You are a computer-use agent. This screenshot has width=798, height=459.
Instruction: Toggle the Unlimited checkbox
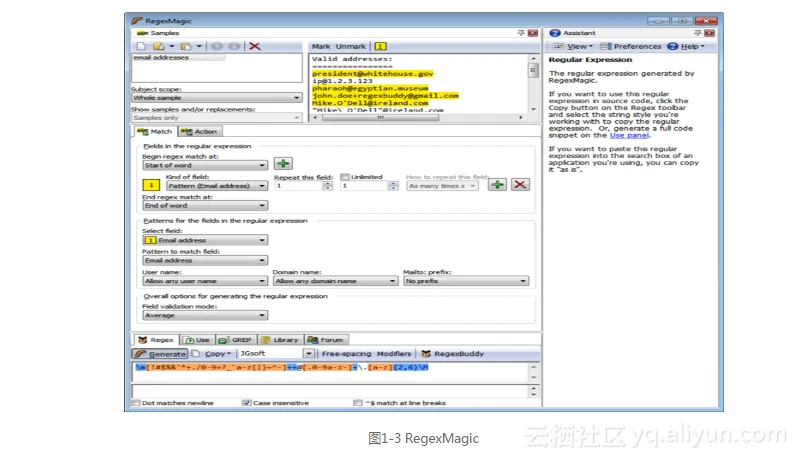[345, 177]
